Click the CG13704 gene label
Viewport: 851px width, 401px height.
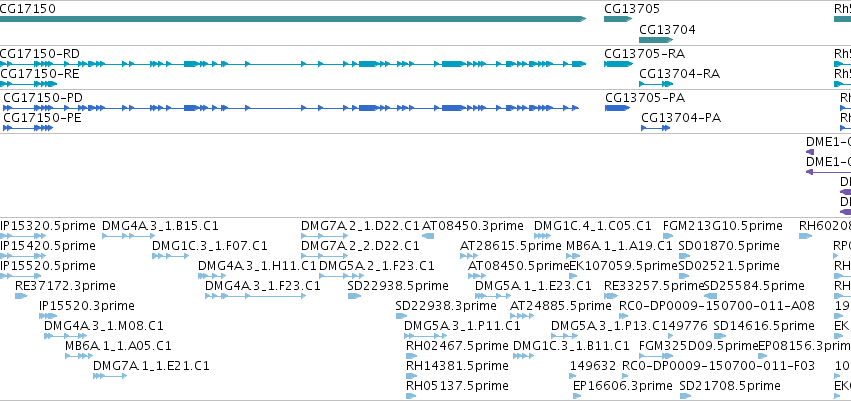pos(667,30)
